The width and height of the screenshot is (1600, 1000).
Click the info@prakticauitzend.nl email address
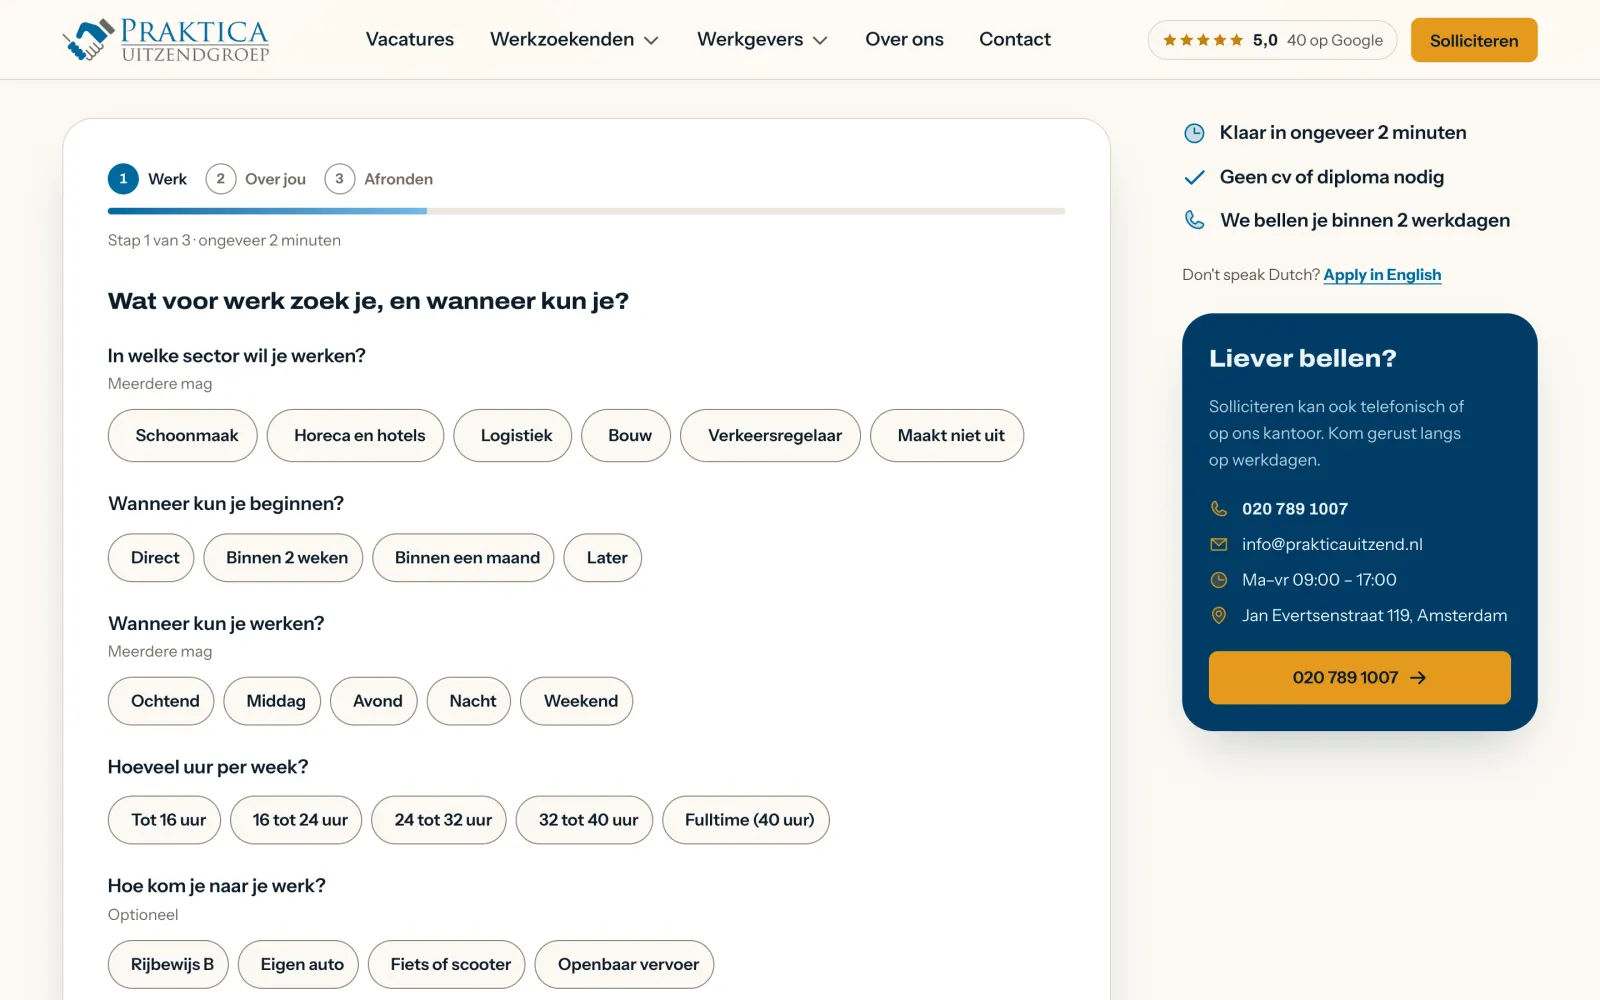tap(1332, 544)
